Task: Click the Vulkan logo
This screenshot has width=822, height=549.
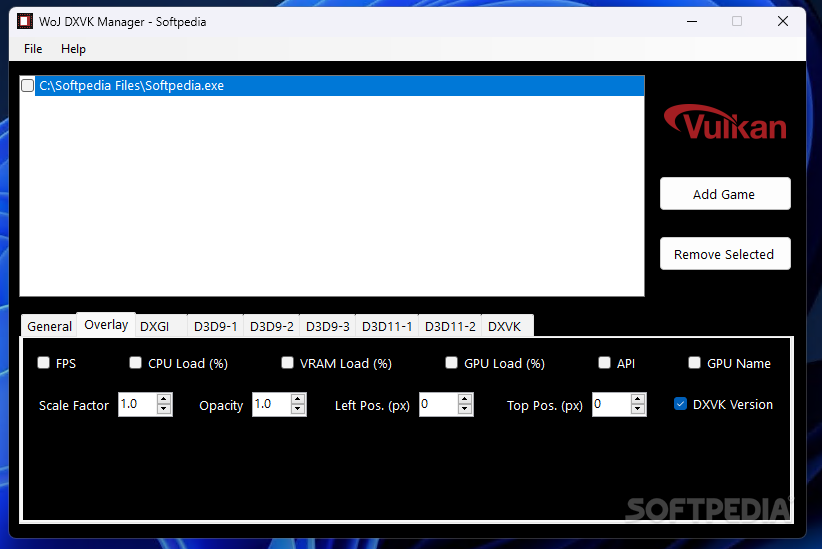Action: click(x=725, y=122)
